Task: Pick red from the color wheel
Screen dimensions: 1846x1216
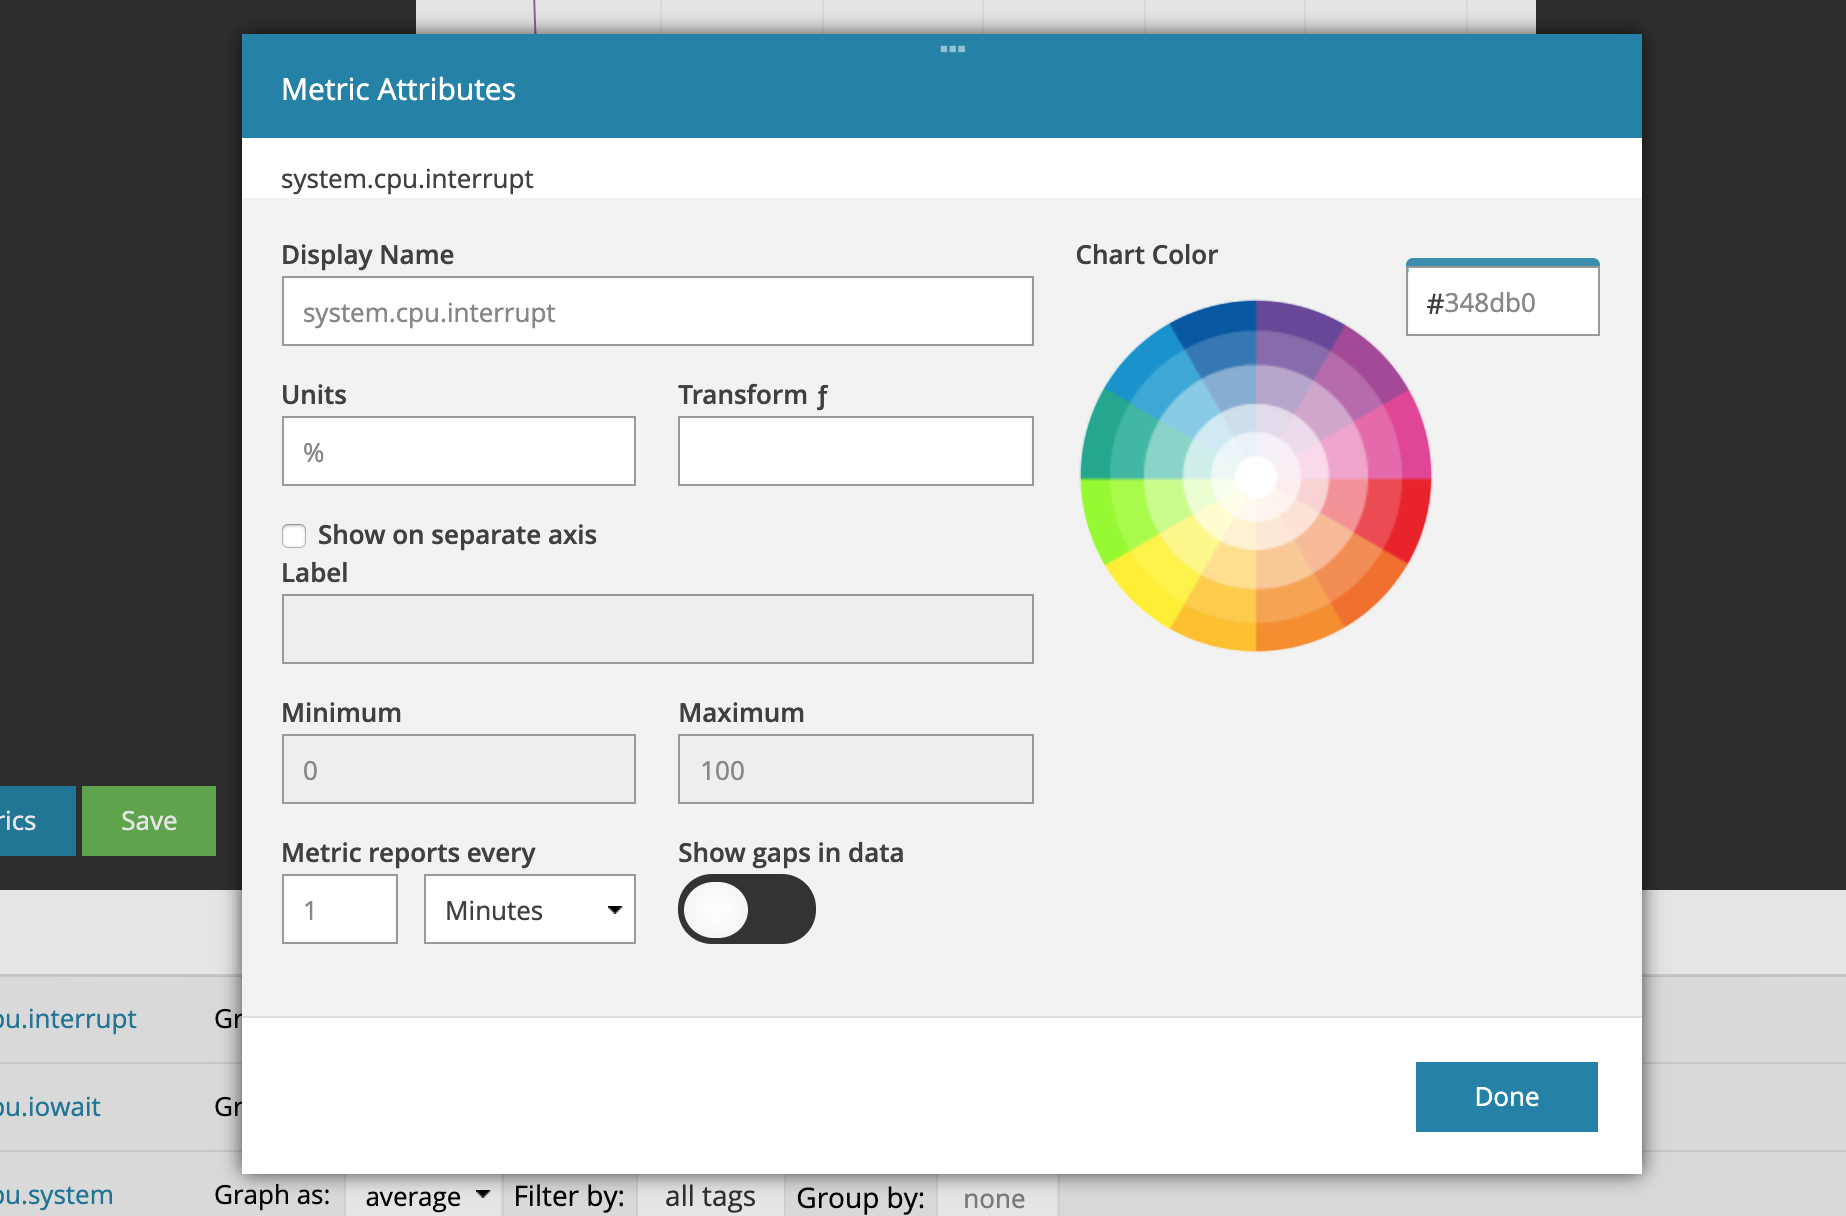Action: pos(1408,515)
